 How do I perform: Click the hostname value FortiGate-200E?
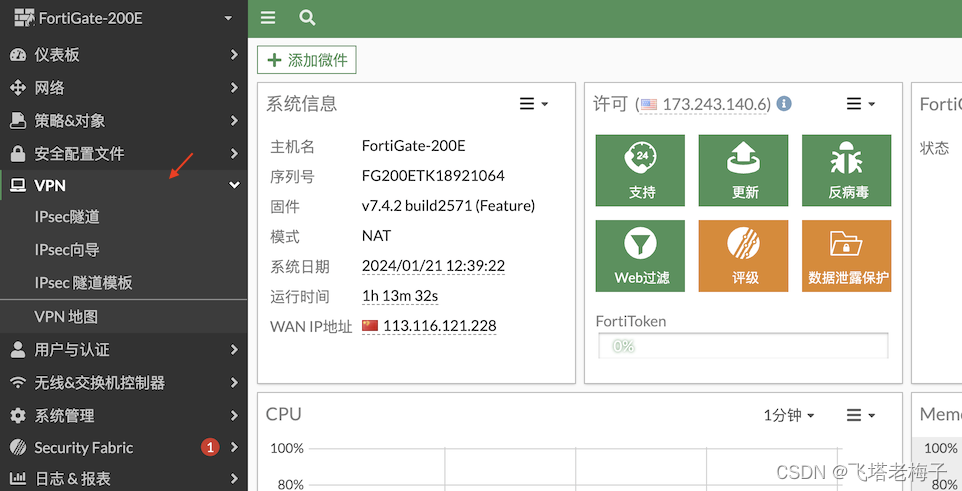click(414, 145)
